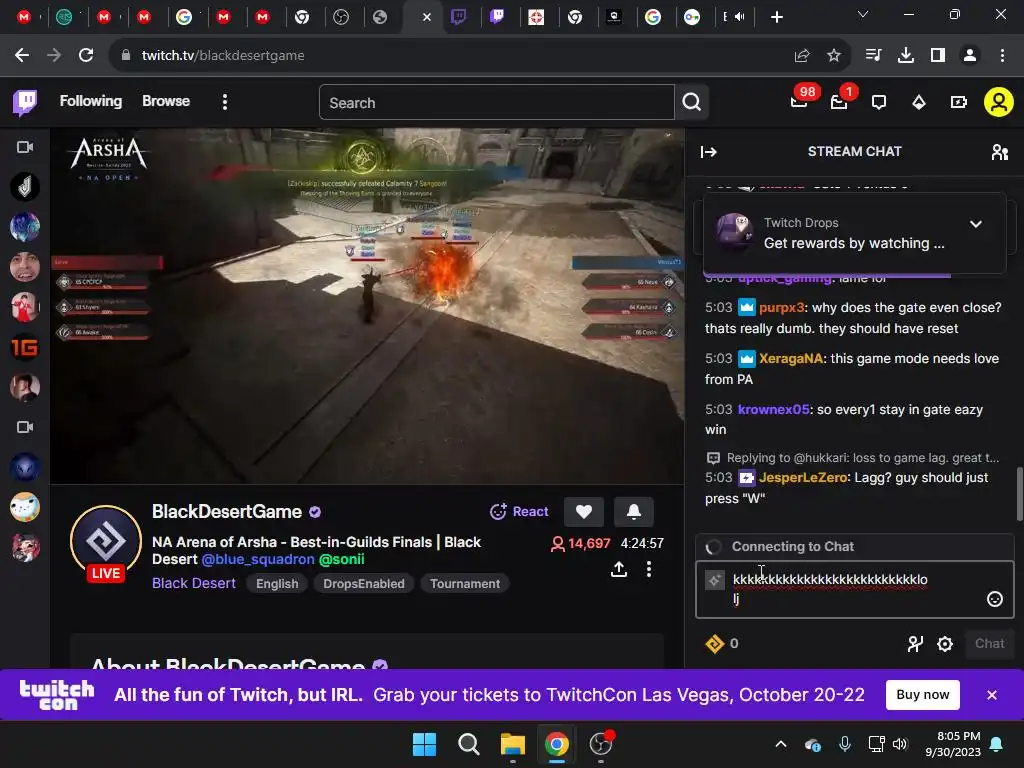Open the Chrome three-dot menu
The width and height of the screenshot is (1024, 768).
[1002, 56]
